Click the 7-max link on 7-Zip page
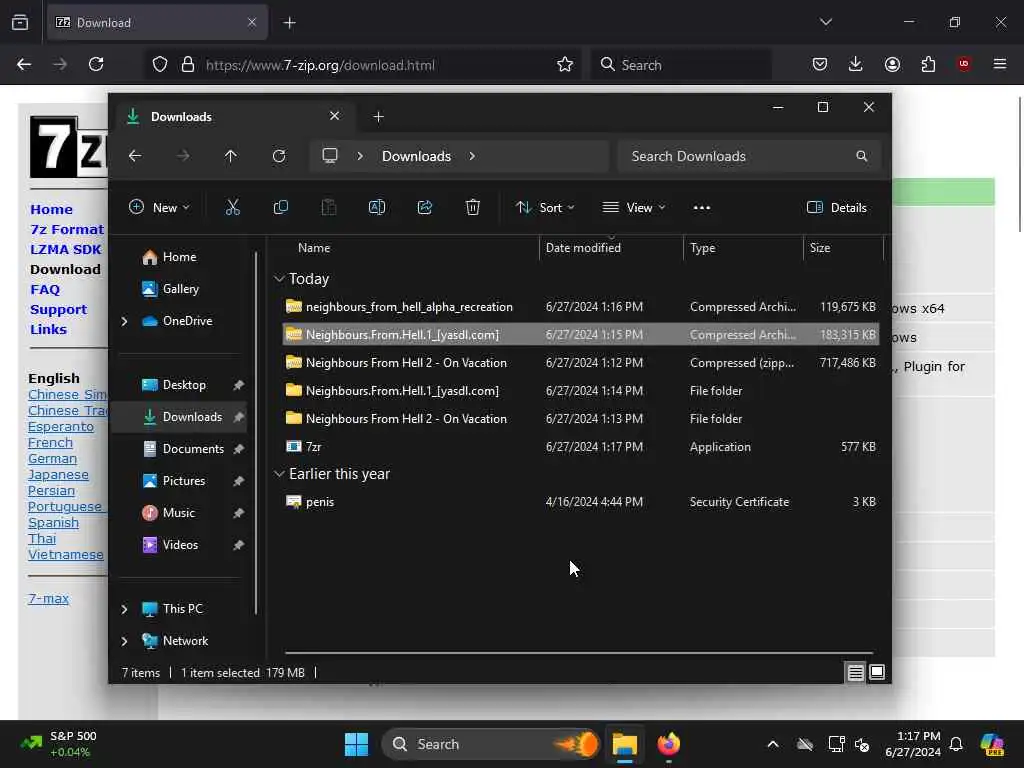 click(48, 598)
